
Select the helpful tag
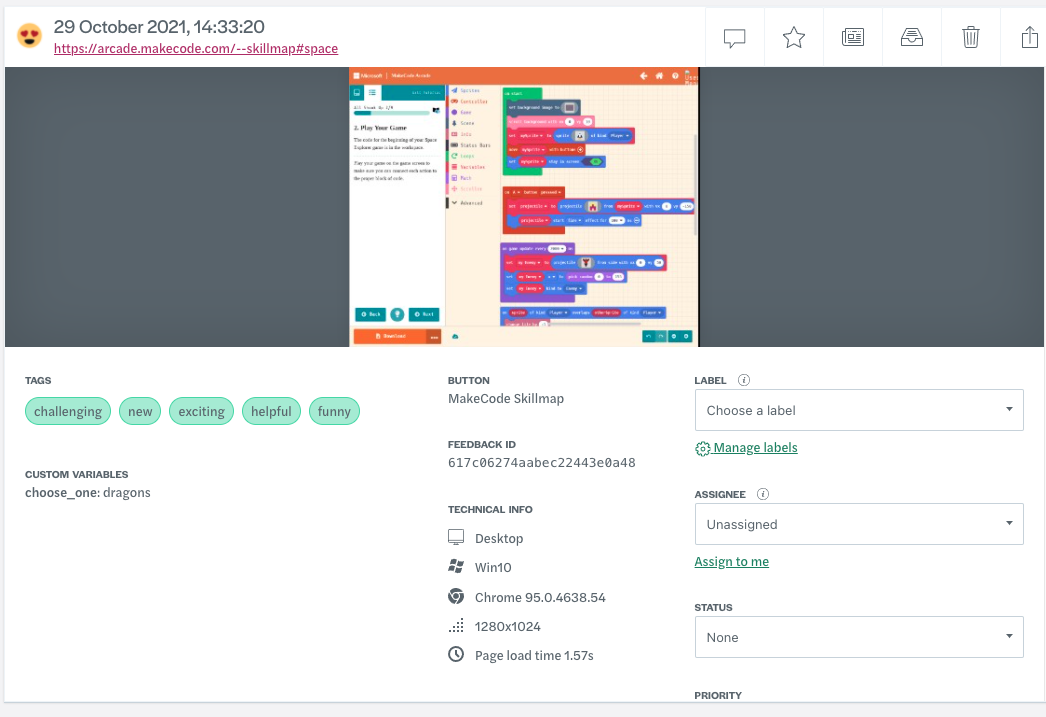tap(272, 412)
